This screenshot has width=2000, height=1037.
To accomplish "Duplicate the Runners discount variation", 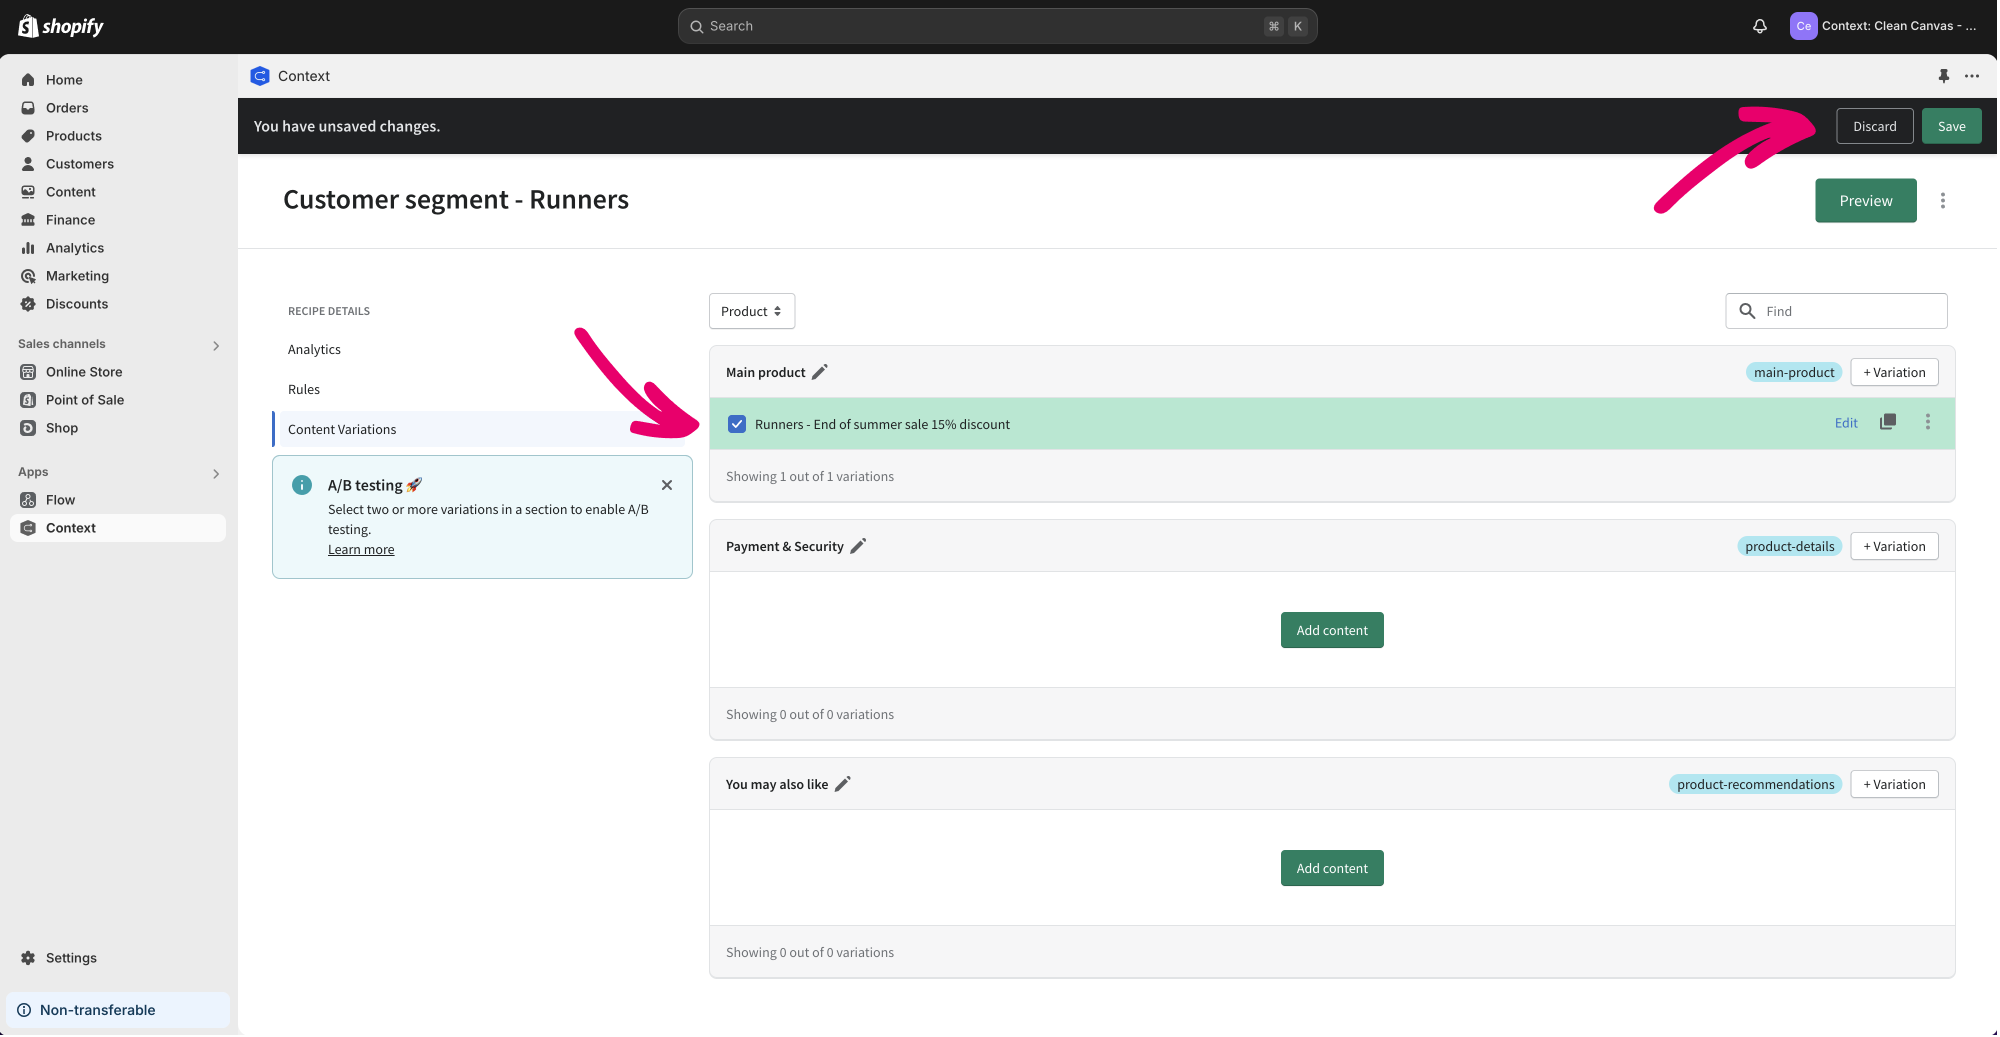I will click(x=1888, y=422).
